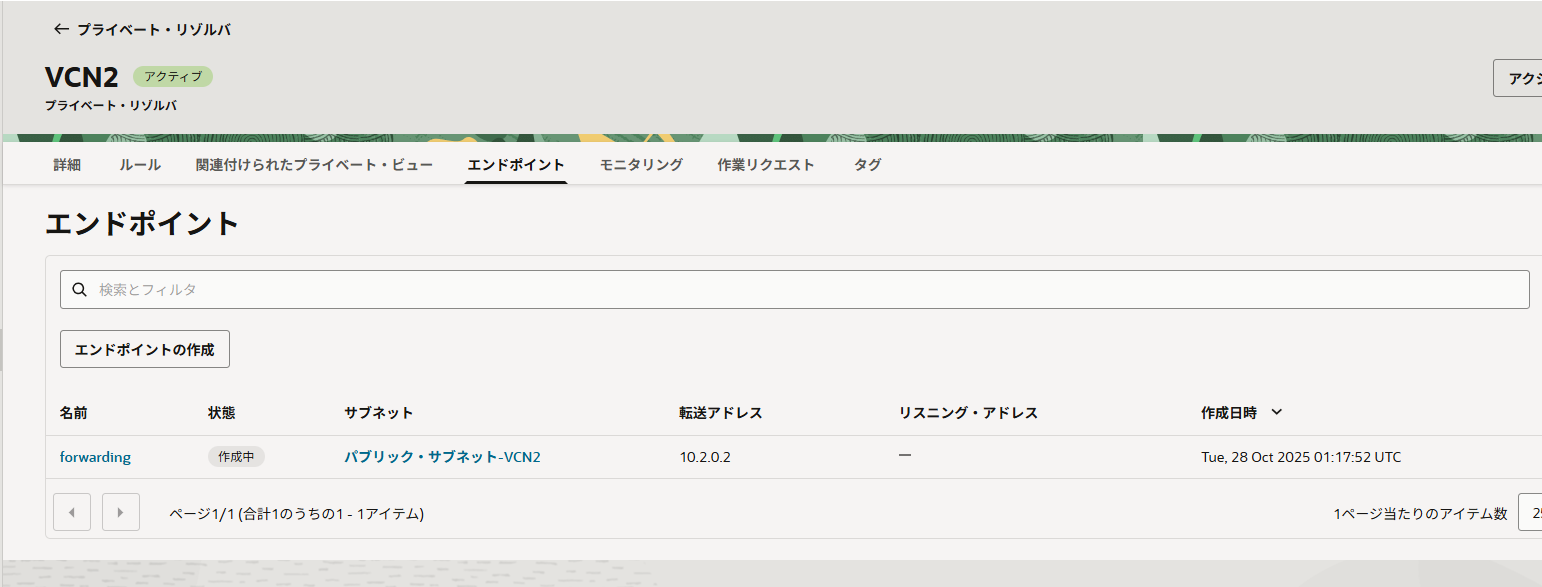Click the ページ1/1 pagination summary text
This screenshot has height=587, width=1542.
[x=296, y=514]
